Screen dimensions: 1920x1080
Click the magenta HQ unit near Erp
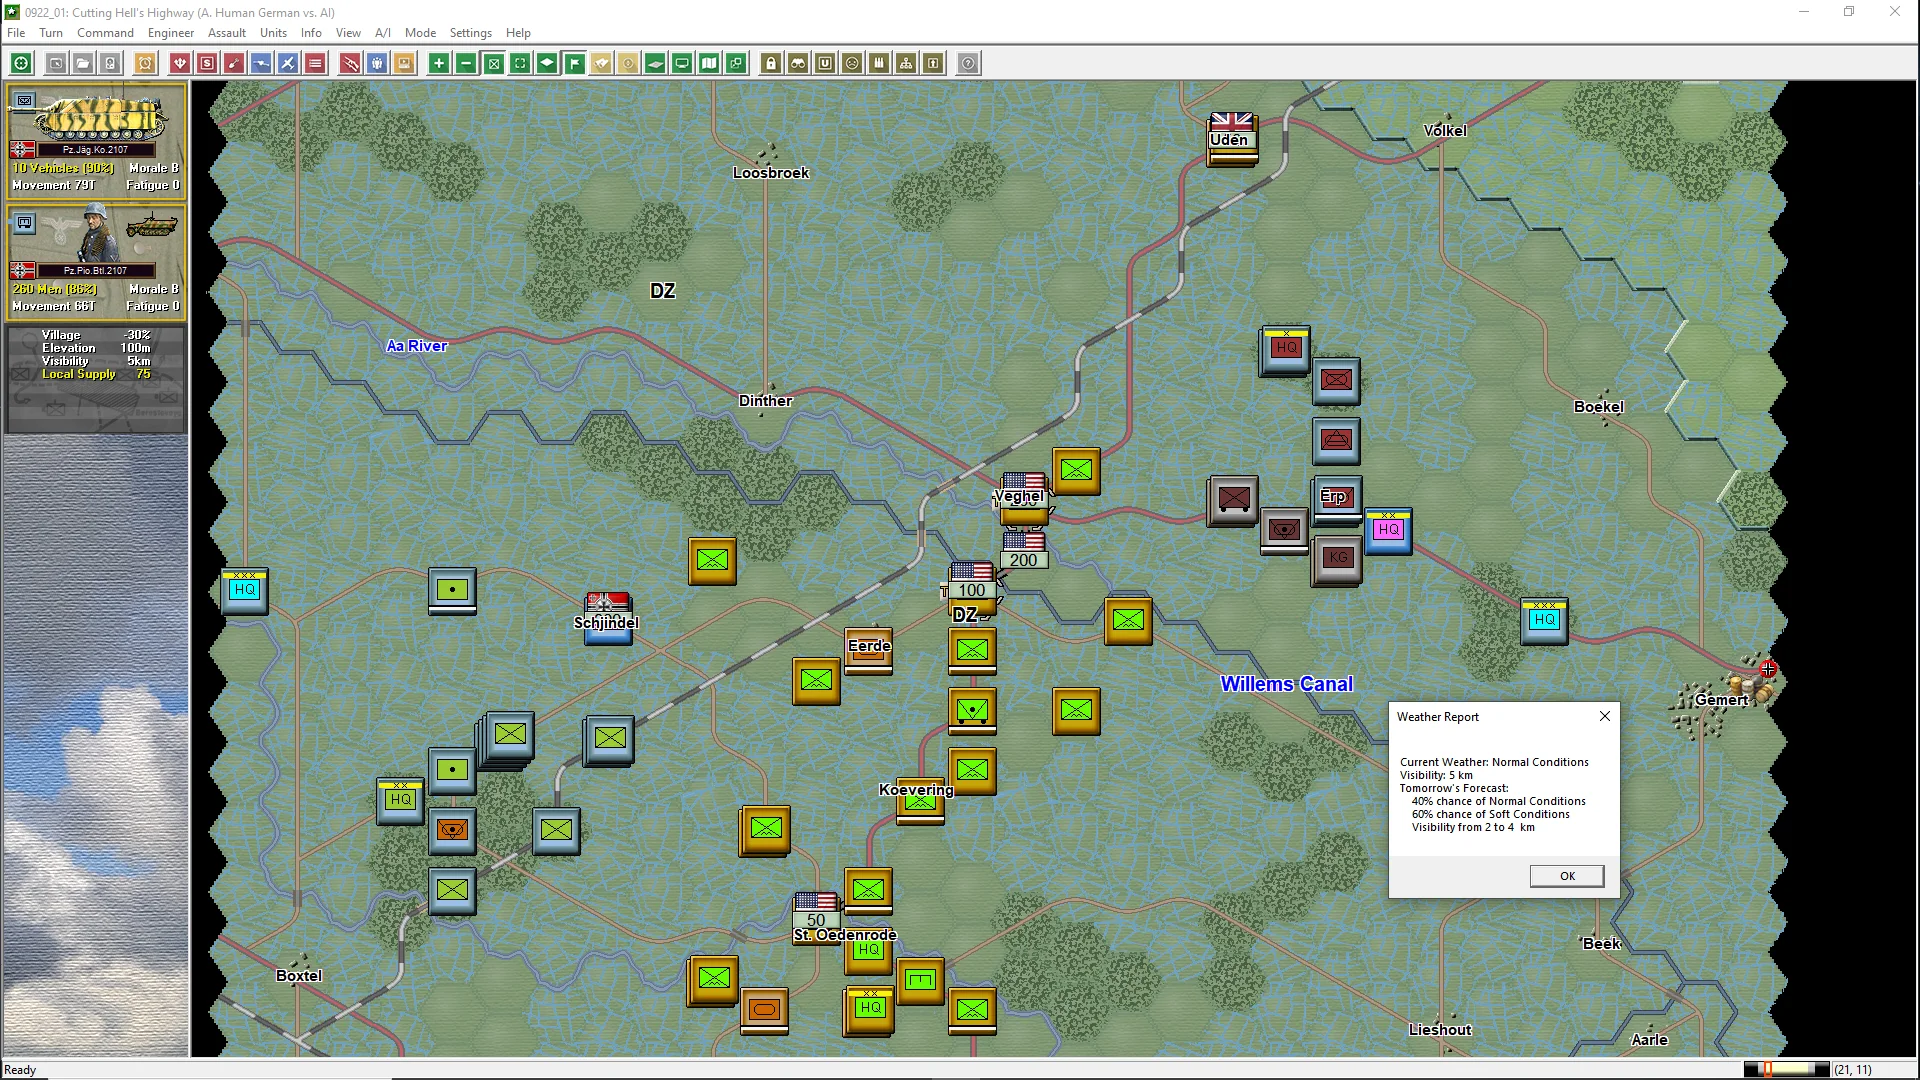[1388, 531]
